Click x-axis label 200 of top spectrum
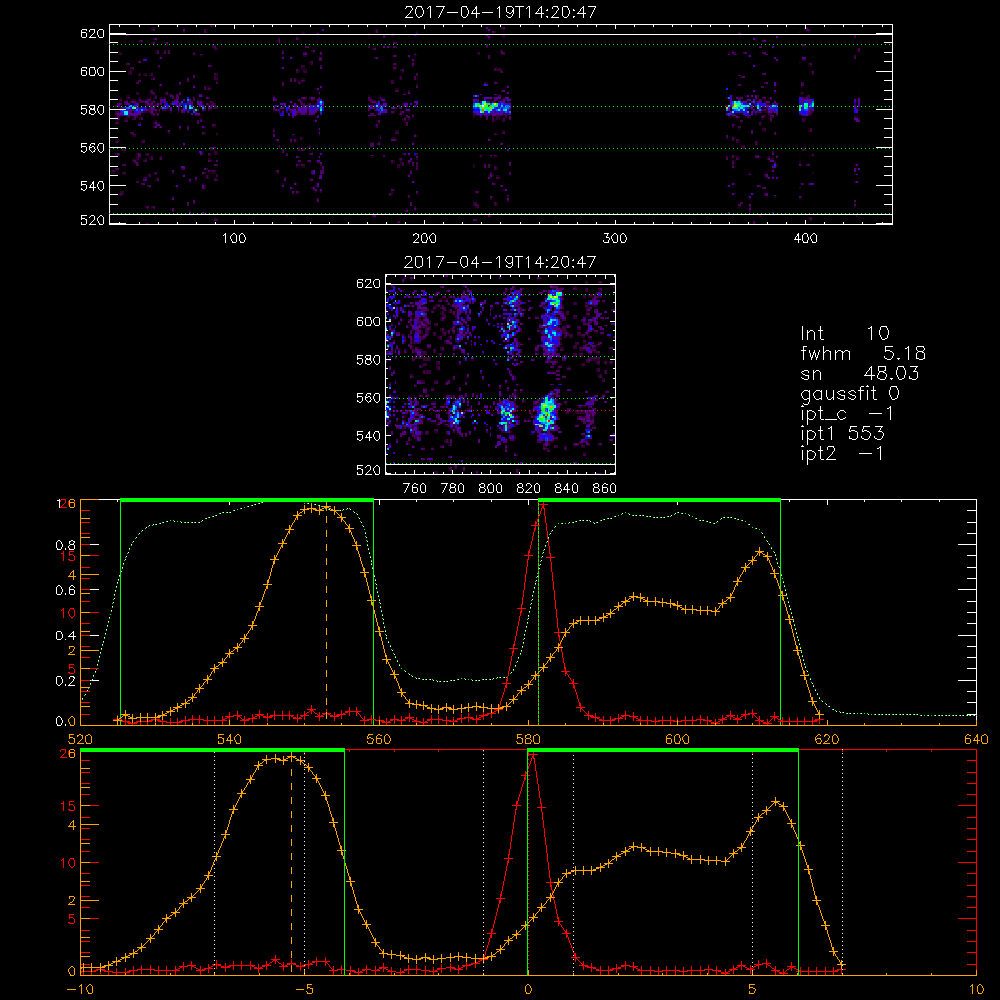 tap(424, 239)
